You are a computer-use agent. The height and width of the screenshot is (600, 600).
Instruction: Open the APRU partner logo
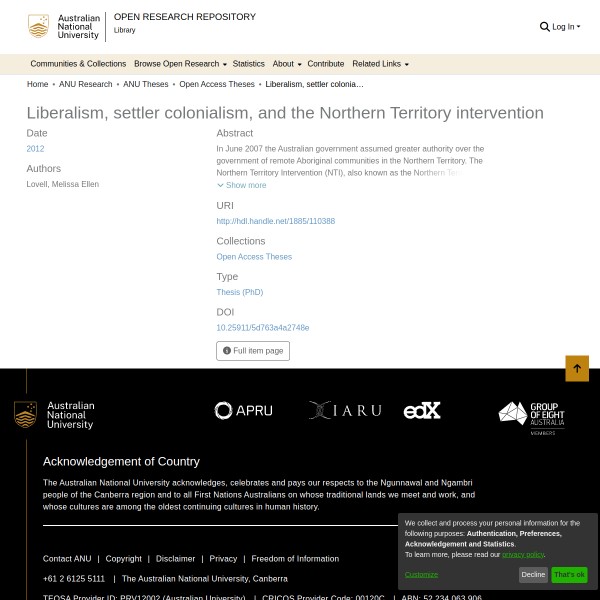point(243,410)
